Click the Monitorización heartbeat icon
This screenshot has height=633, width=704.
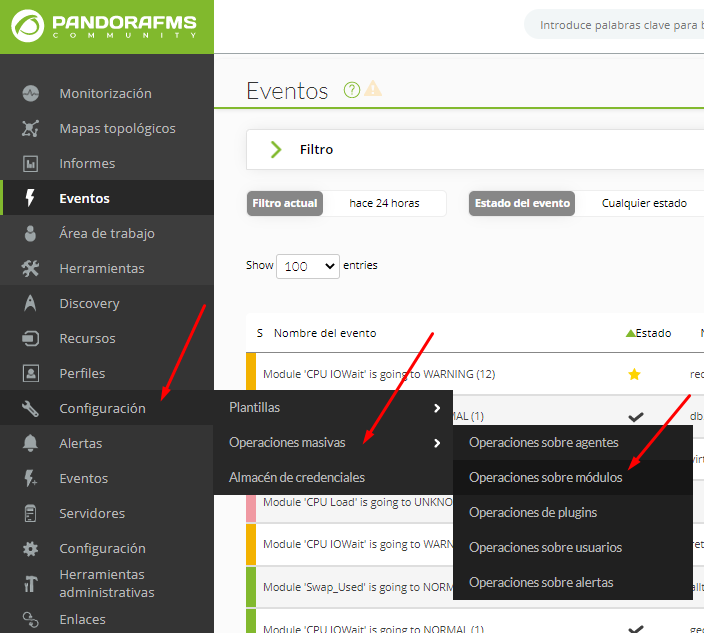[x=31, y=93]
